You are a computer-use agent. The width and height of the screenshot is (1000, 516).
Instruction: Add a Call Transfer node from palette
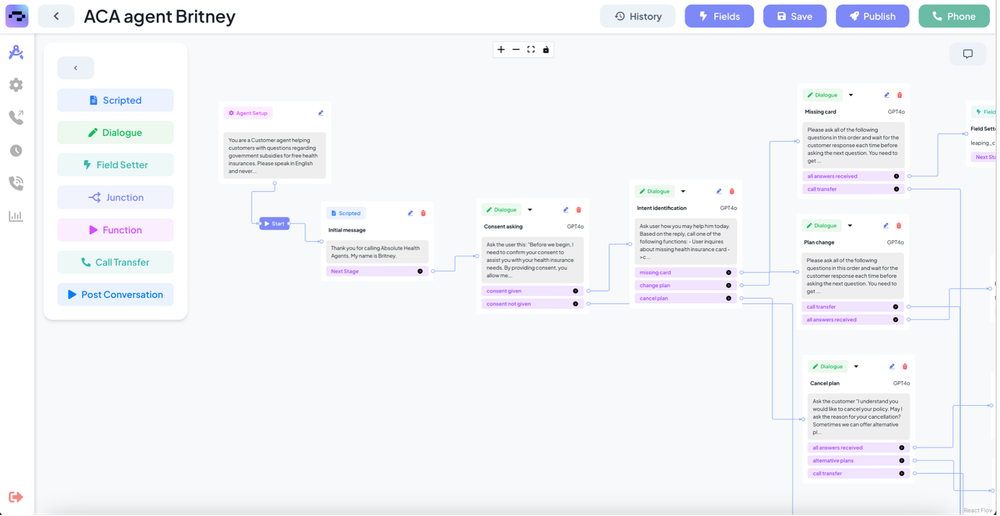coord(115,262)
